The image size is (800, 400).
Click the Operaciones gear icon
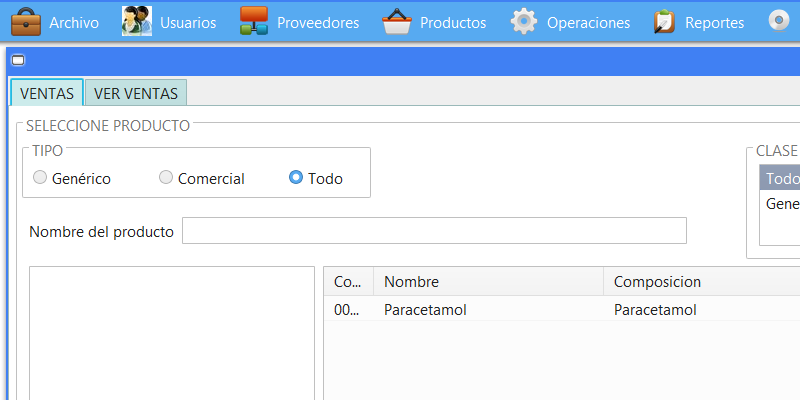524,21
